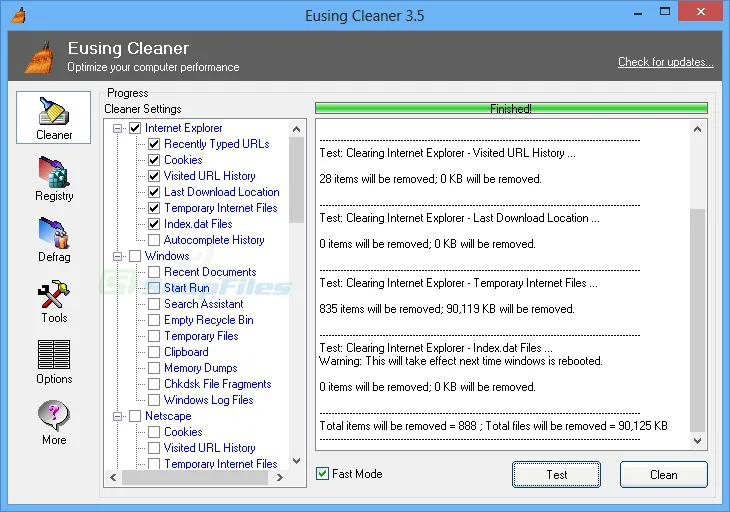Enable Recent Documents checkbox
Screen dimensions: 730x512
point(154,272)
